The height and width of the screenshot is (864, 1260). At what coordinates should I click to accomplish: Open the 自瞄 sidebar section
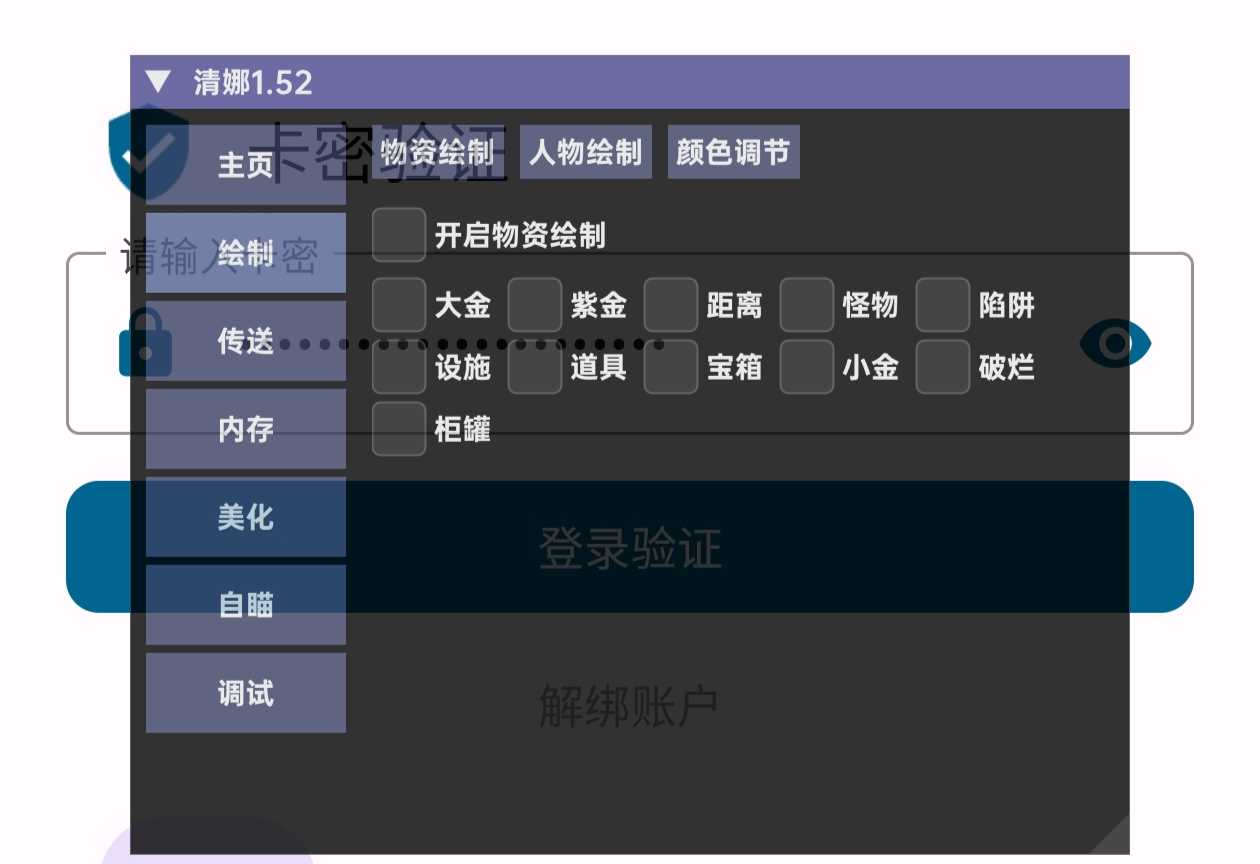coord(245,605)
